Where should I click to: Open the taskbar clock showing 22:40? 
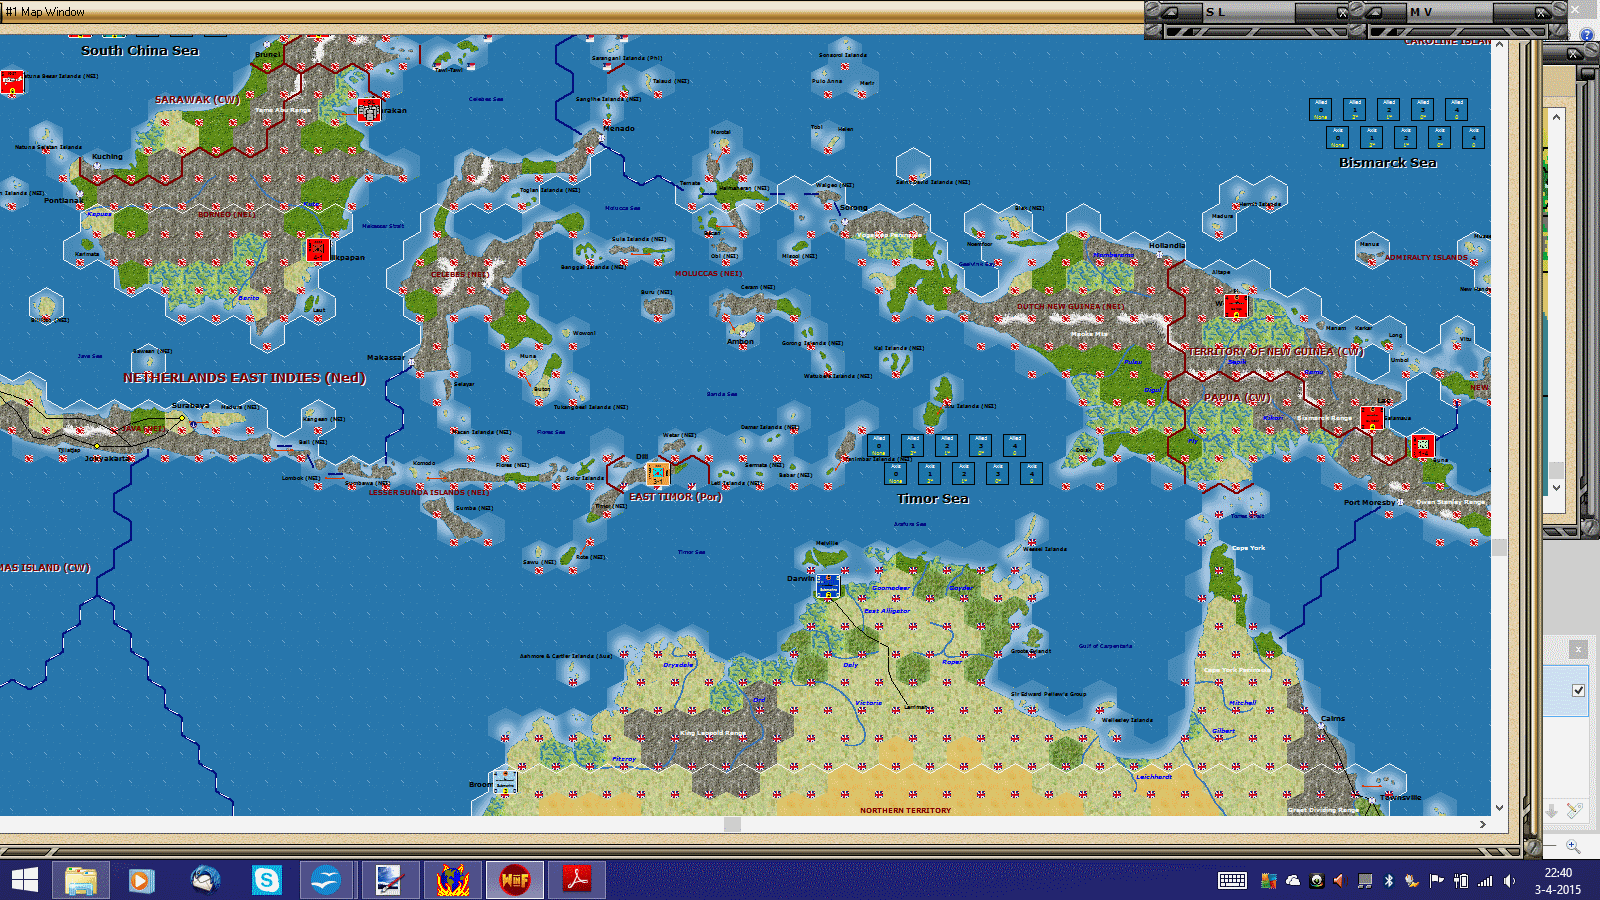tap(1558, 880)
